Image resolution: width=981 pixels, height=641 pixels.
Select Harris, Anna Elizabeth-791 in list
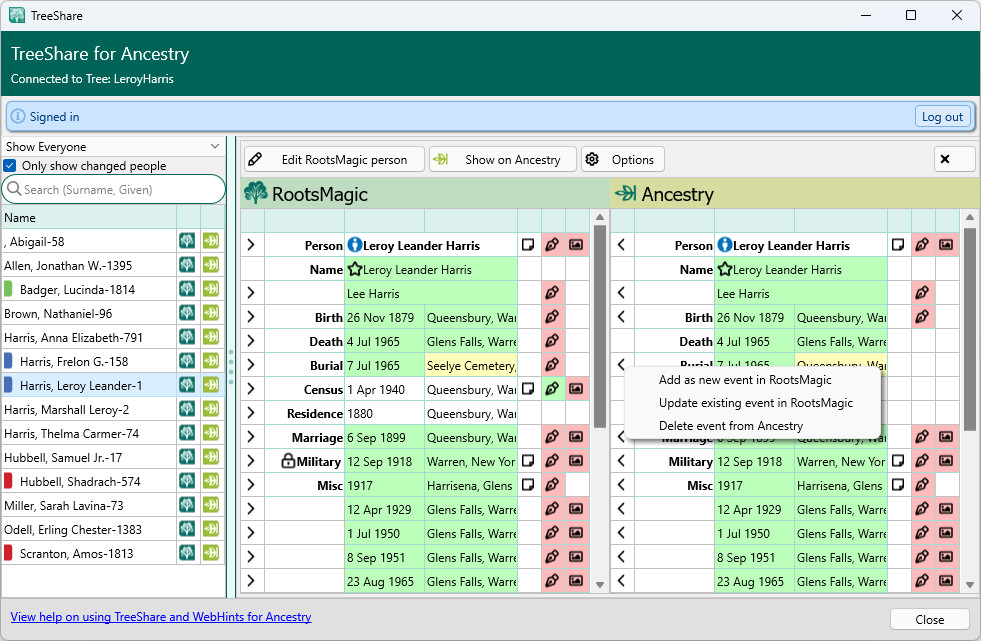point(89,337)
